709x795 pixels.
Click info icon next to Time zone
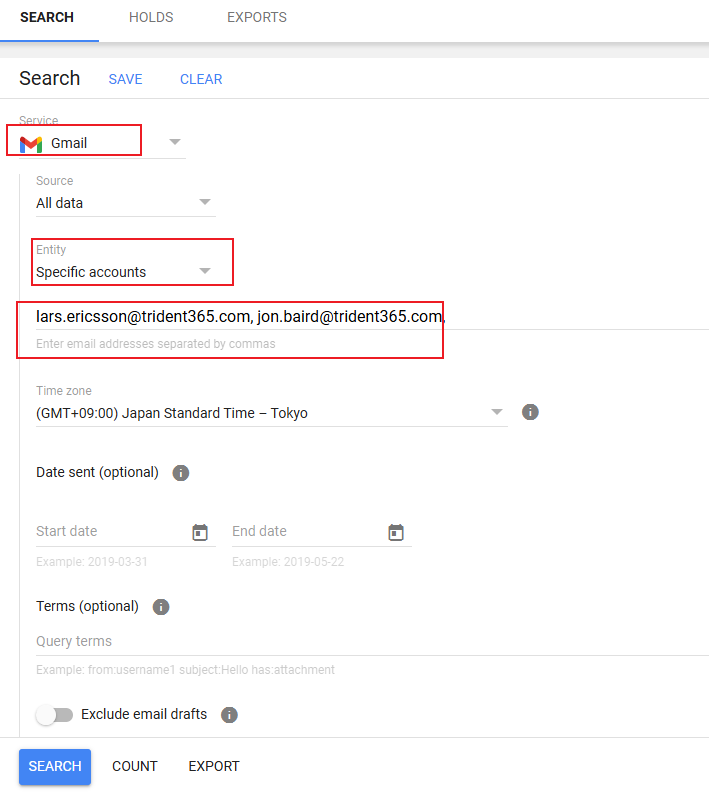(531, 412)
